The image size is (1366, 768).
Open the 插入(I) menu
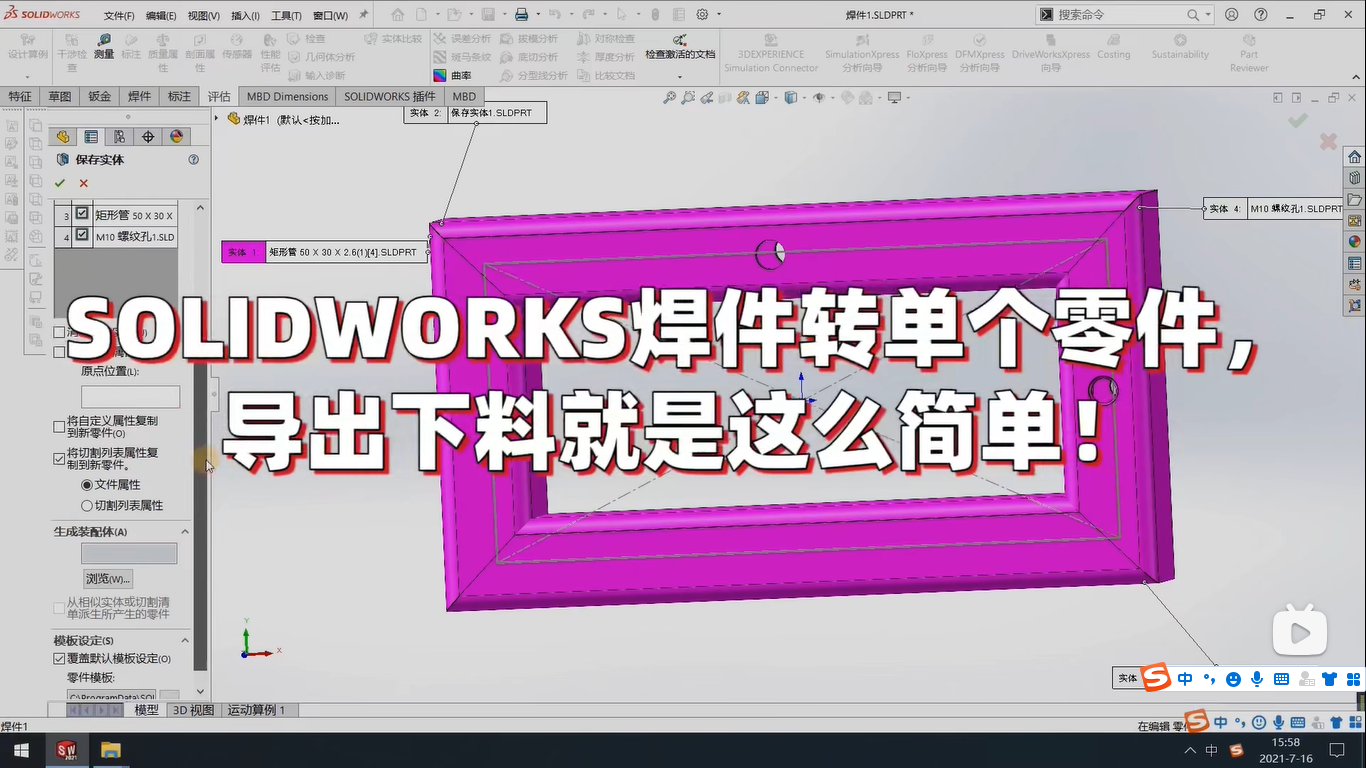[x=245, y=16]
